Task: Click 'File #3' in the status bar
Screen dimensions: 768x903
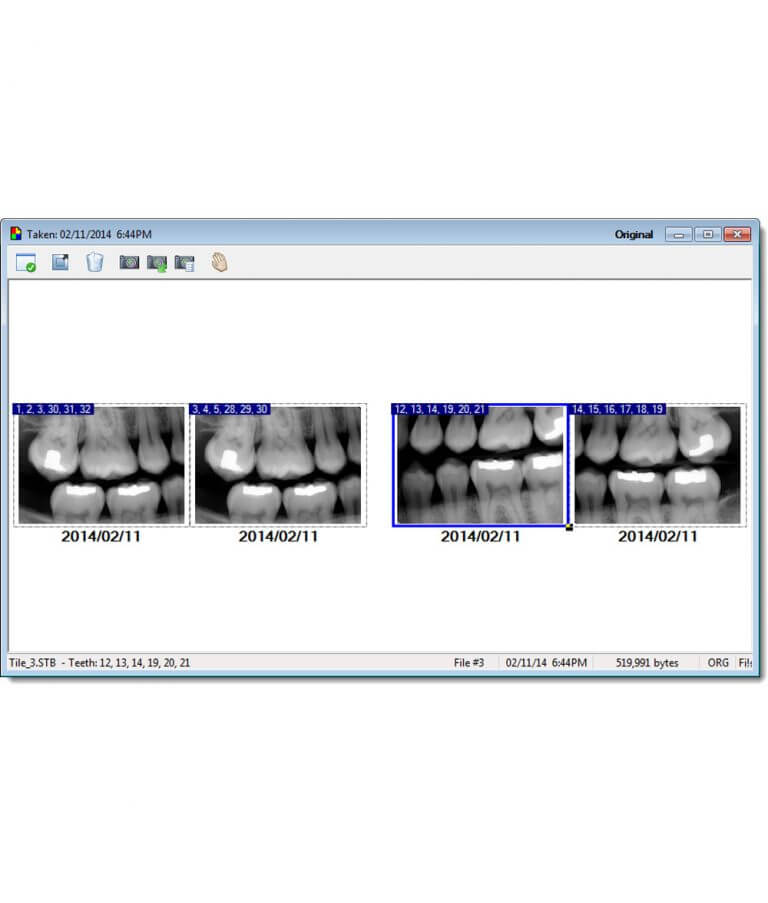Action: pos(469,663)
